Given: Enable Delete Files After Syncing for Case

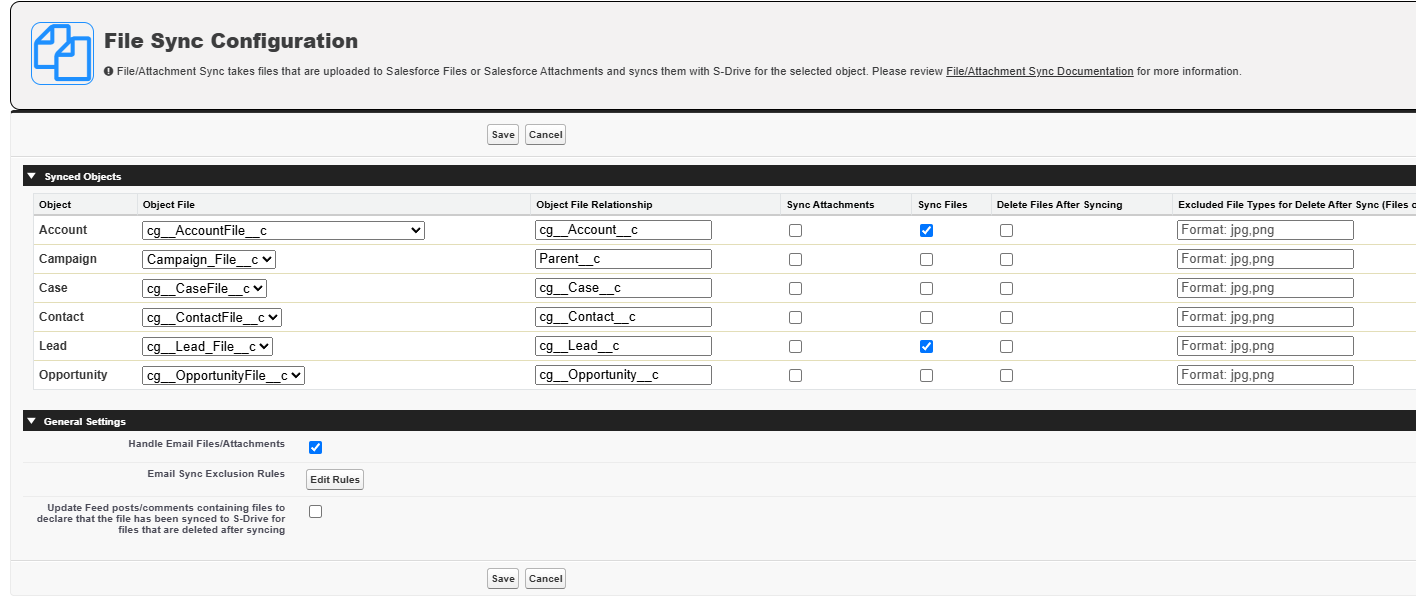Looking at the screenshot, I should [x=1006, y=289].
